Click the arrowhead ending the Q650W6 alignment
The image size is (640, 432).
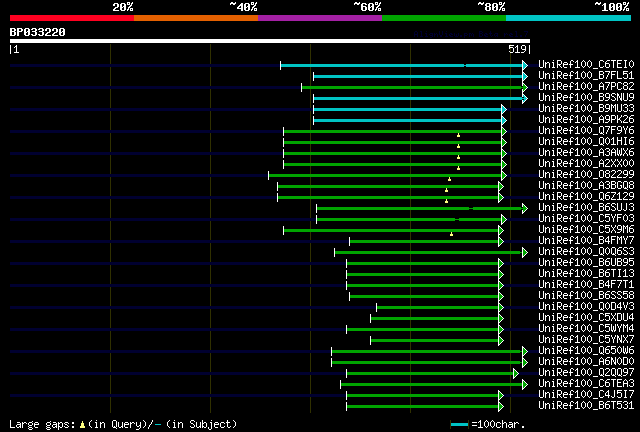point(525,352)
